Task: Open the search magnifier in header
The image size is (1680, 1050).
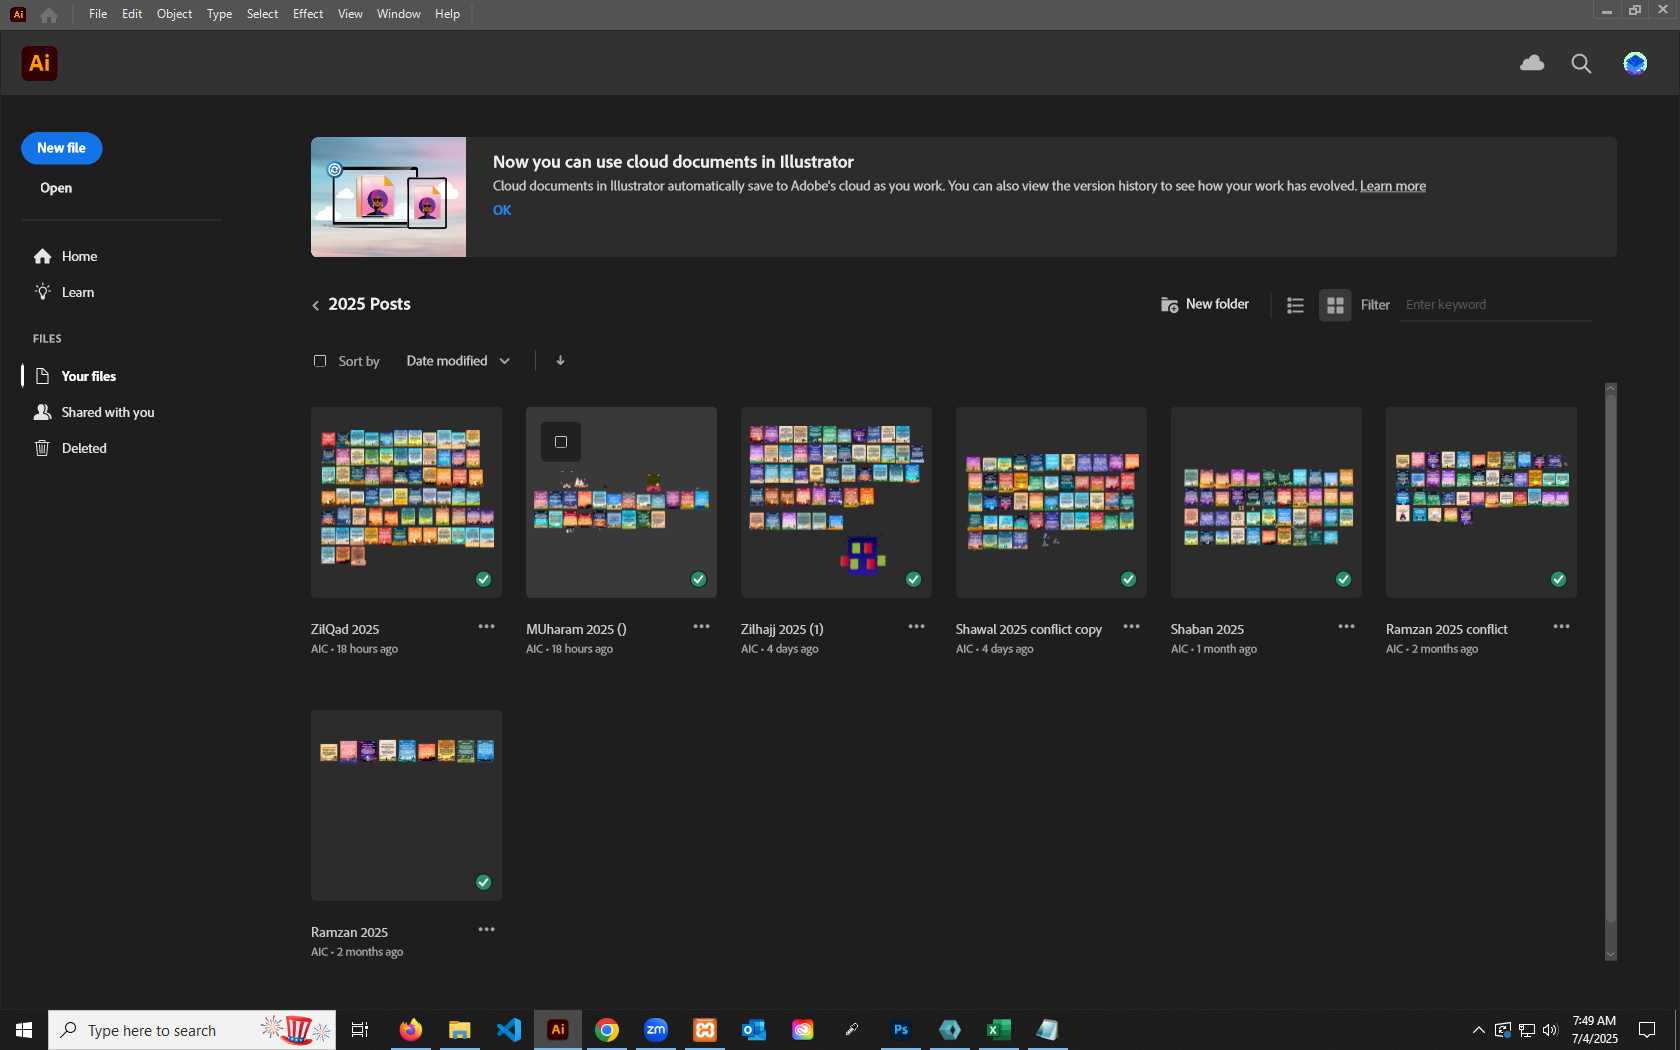Action: [1581, 63]
